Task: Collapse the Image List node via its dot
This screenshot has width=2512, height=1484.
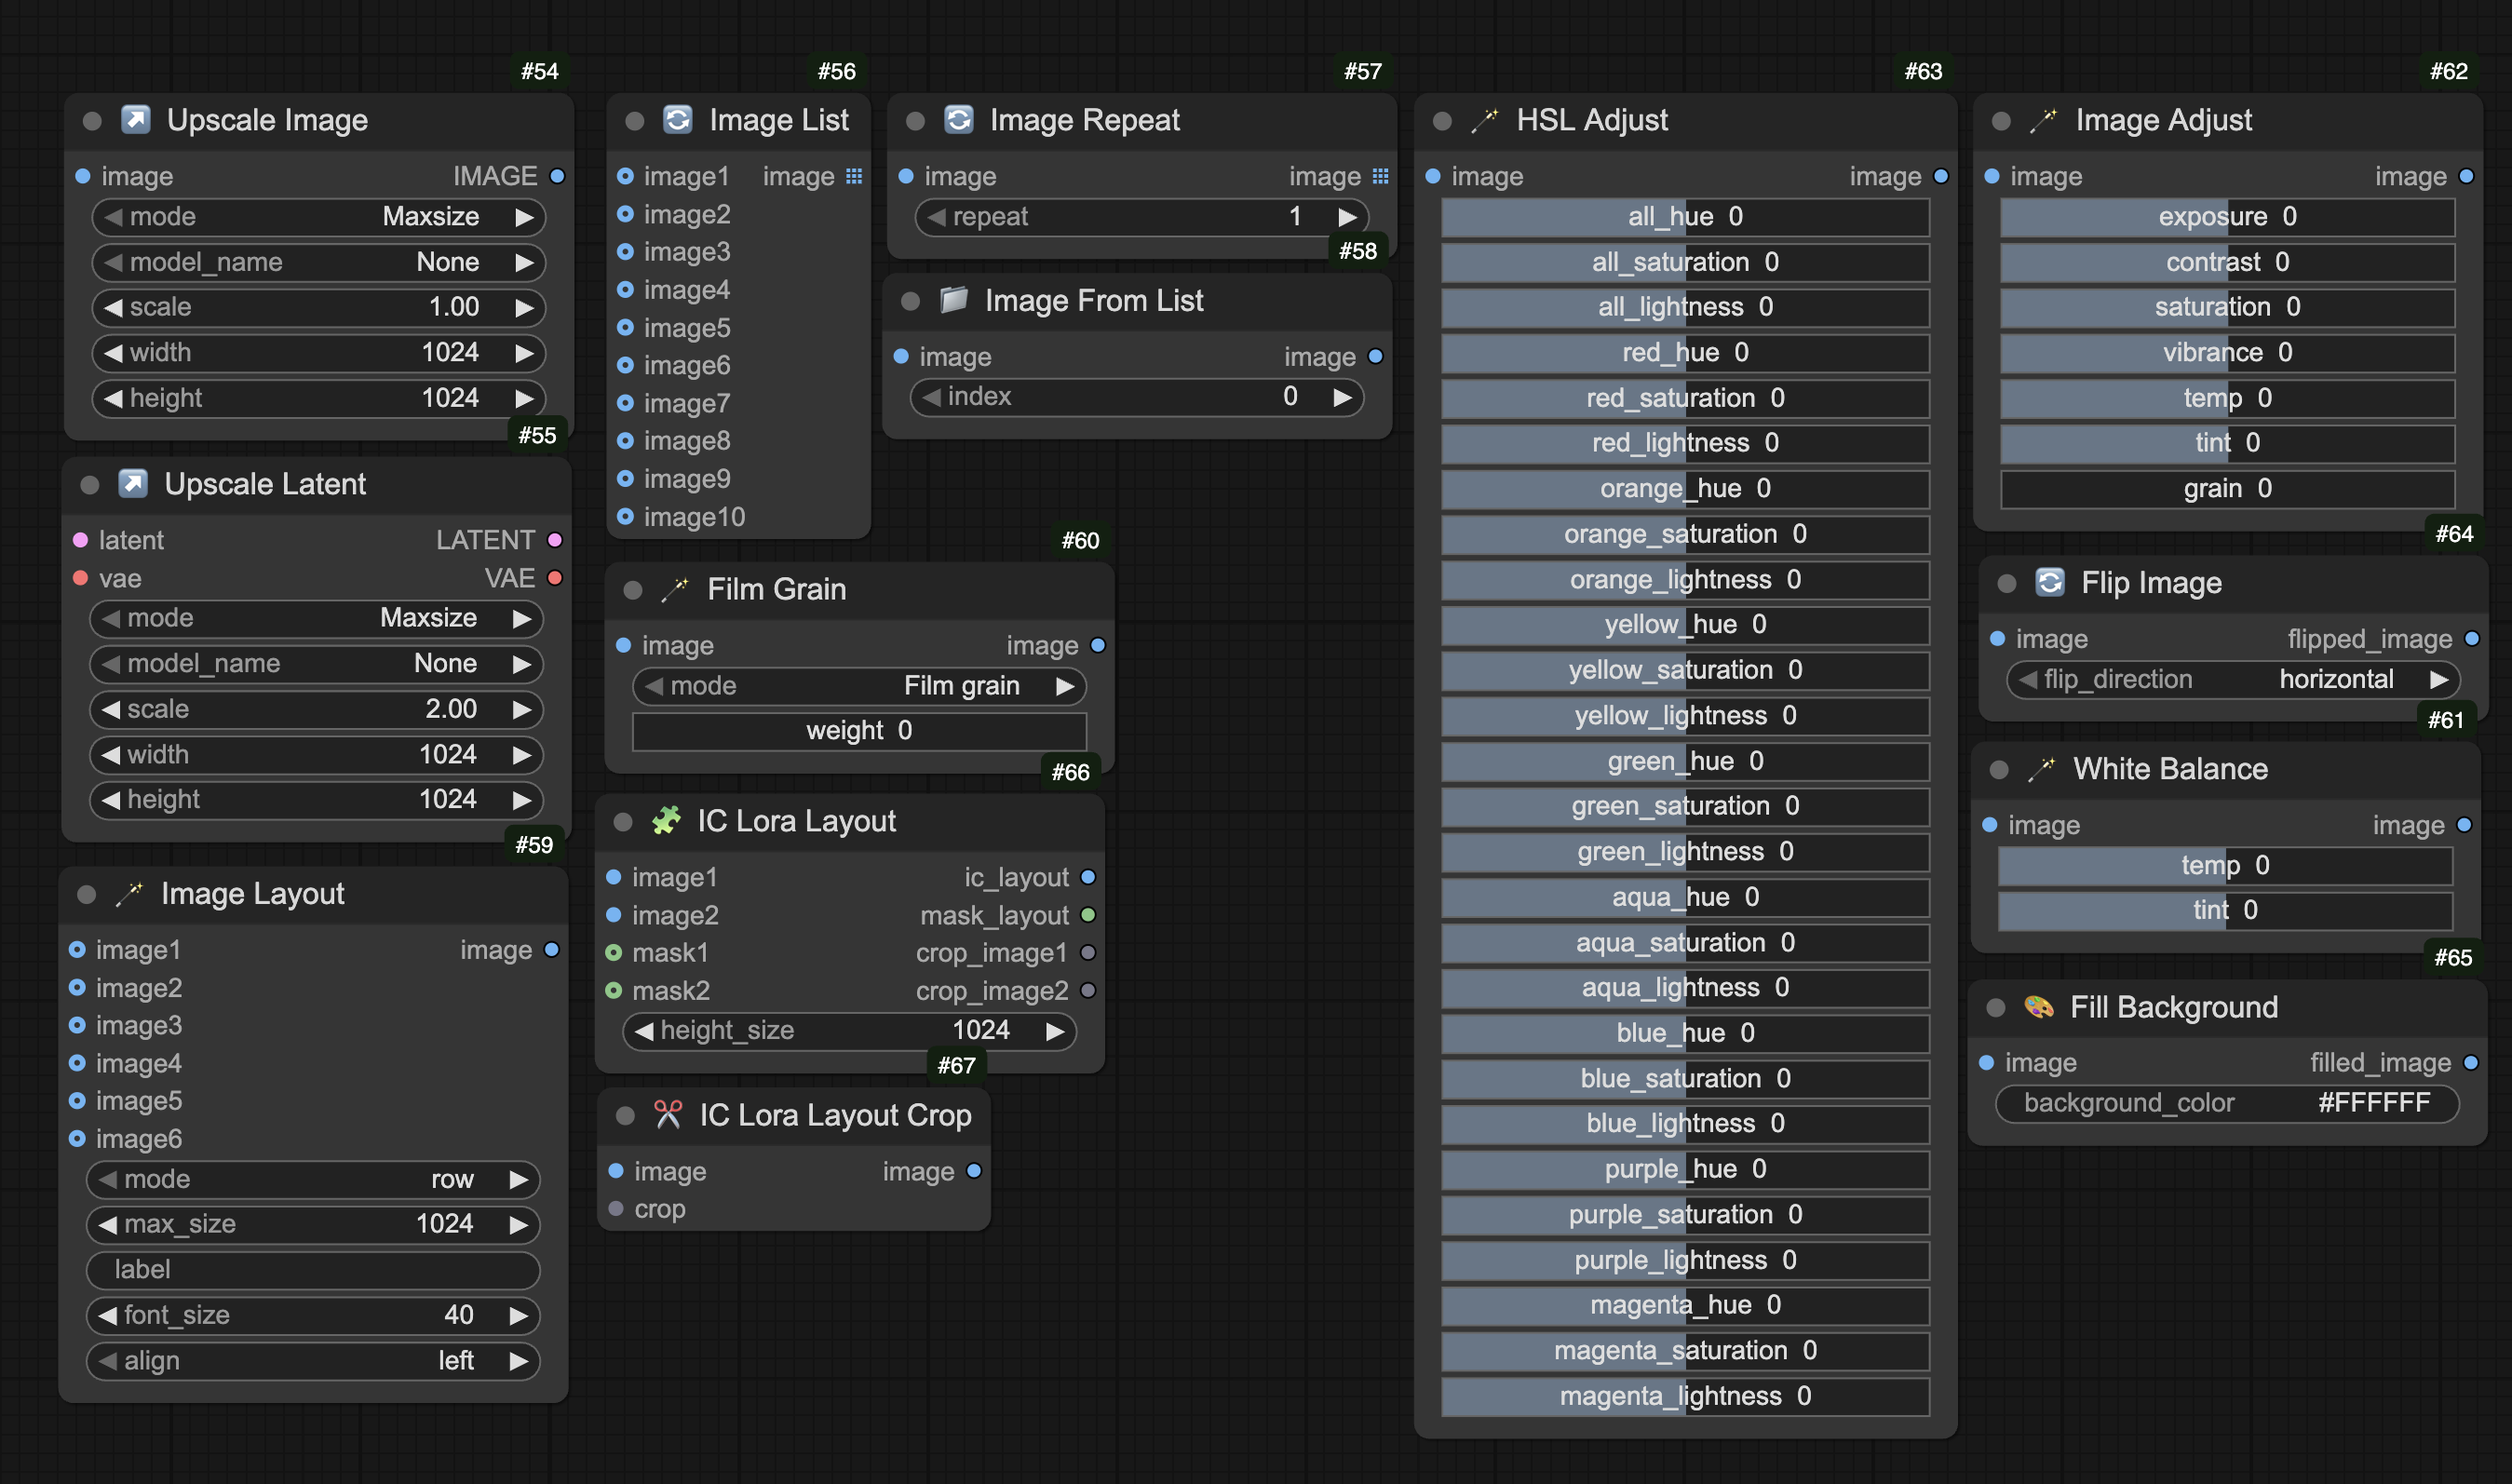Action: [x=635, y=121]
